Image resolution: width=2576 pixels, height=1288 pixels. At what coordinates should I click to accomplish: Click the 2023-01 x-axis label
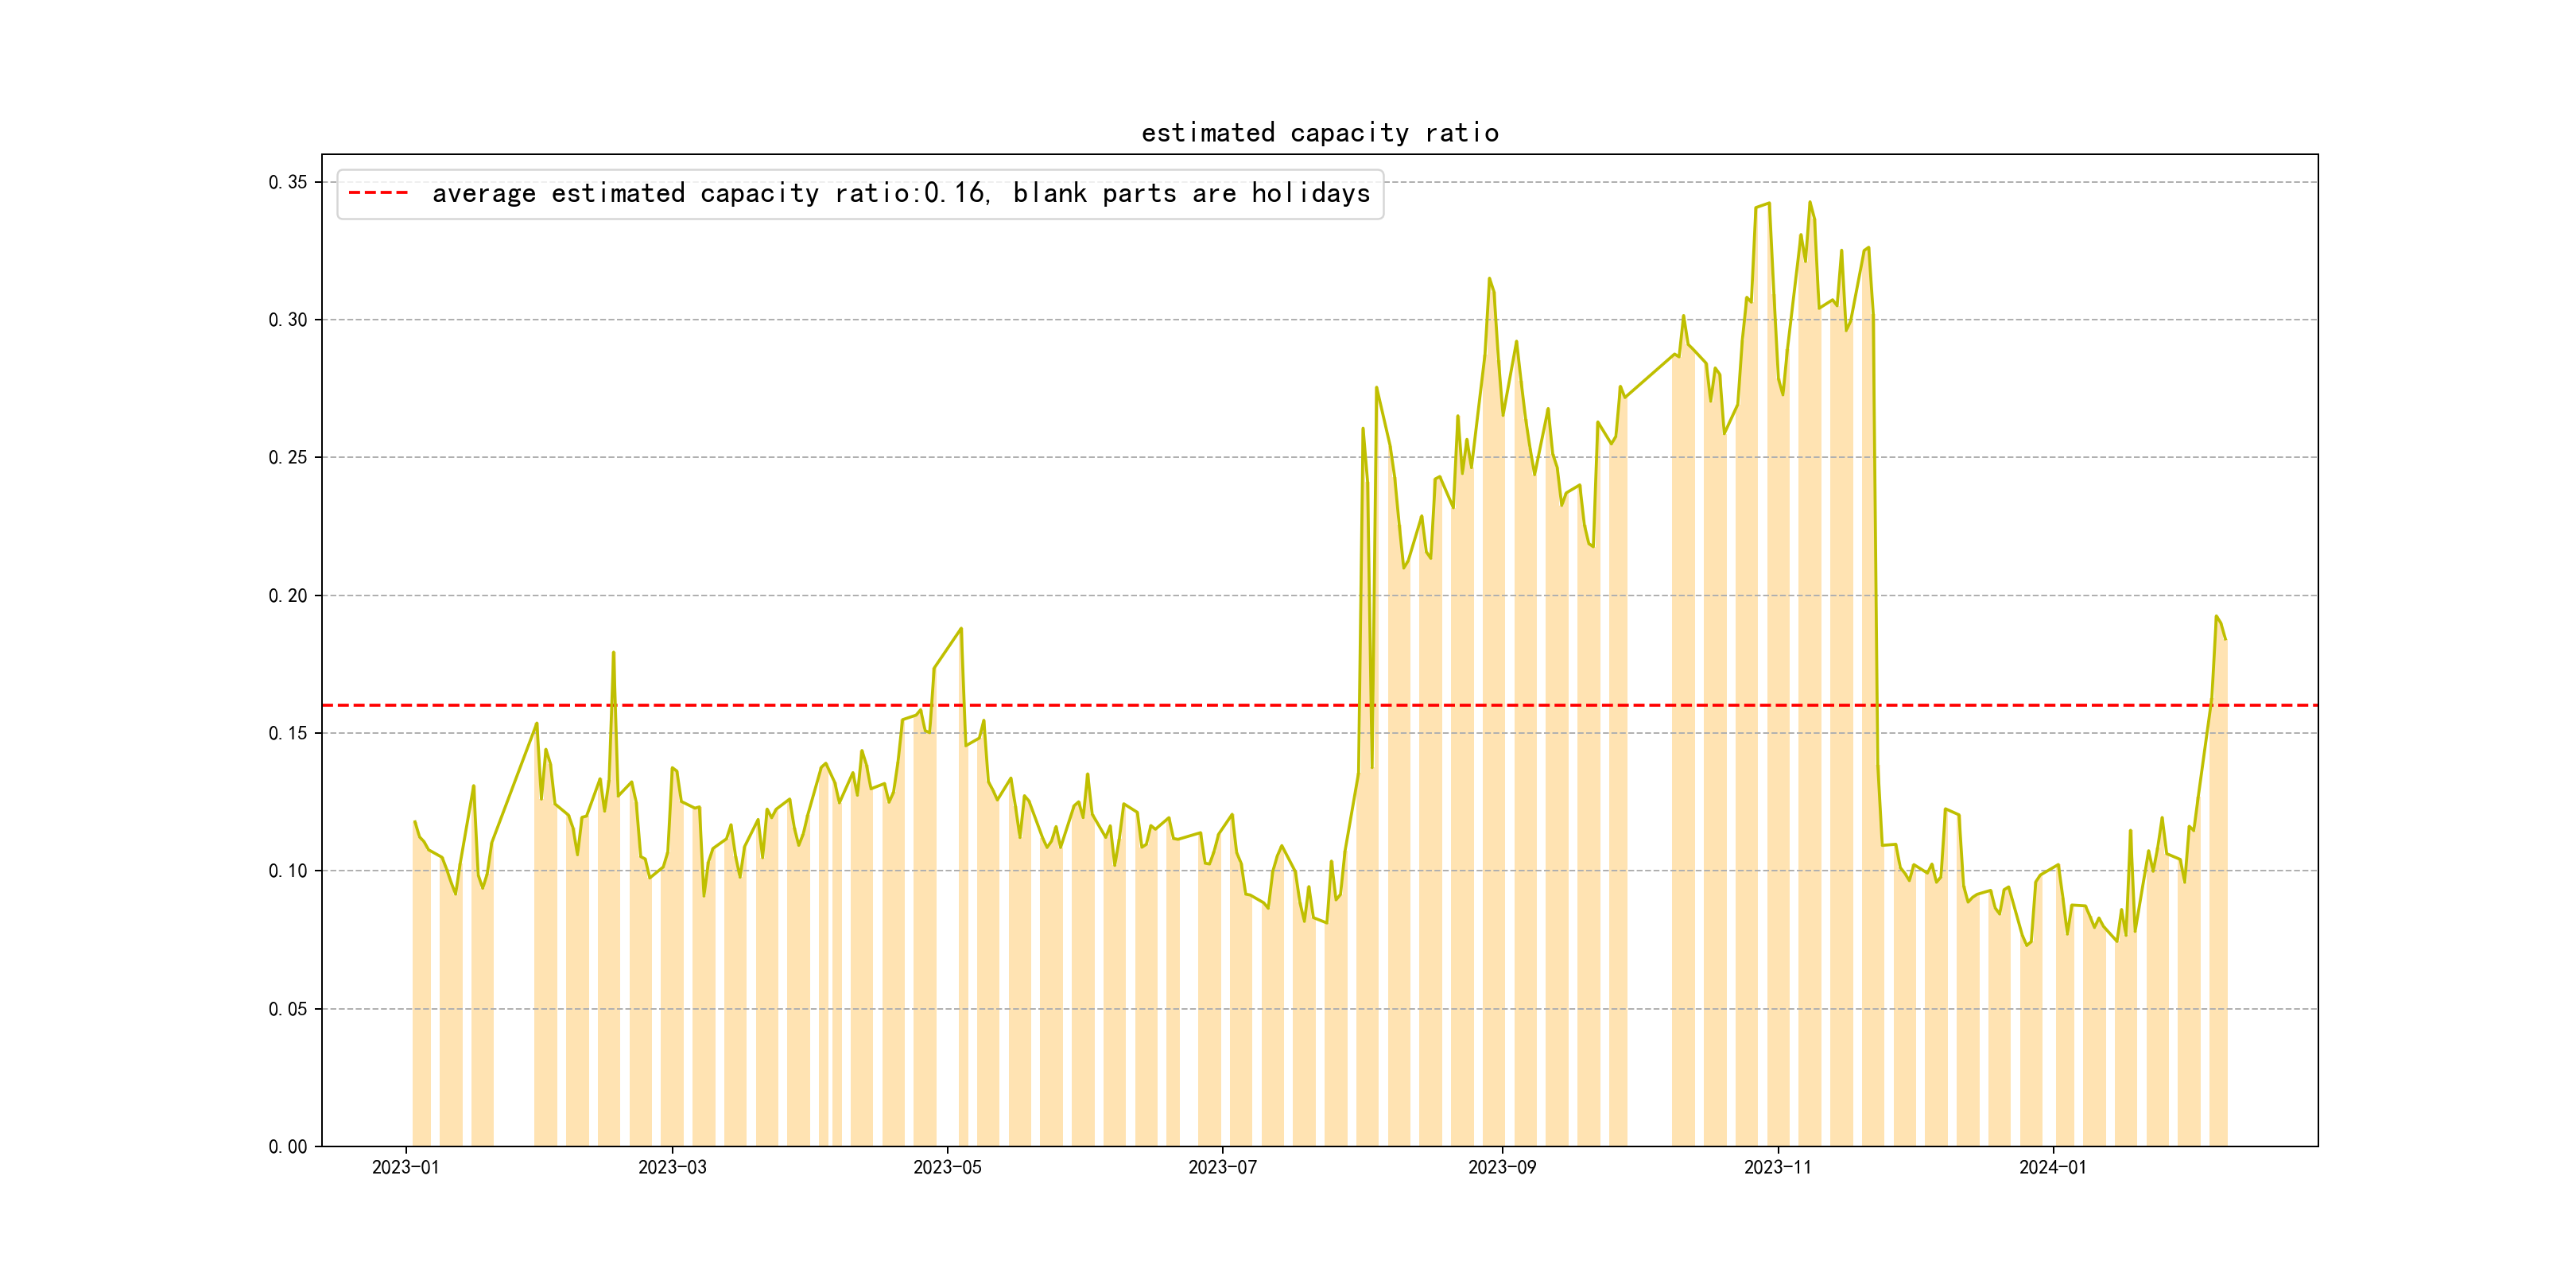(405, 1167)
